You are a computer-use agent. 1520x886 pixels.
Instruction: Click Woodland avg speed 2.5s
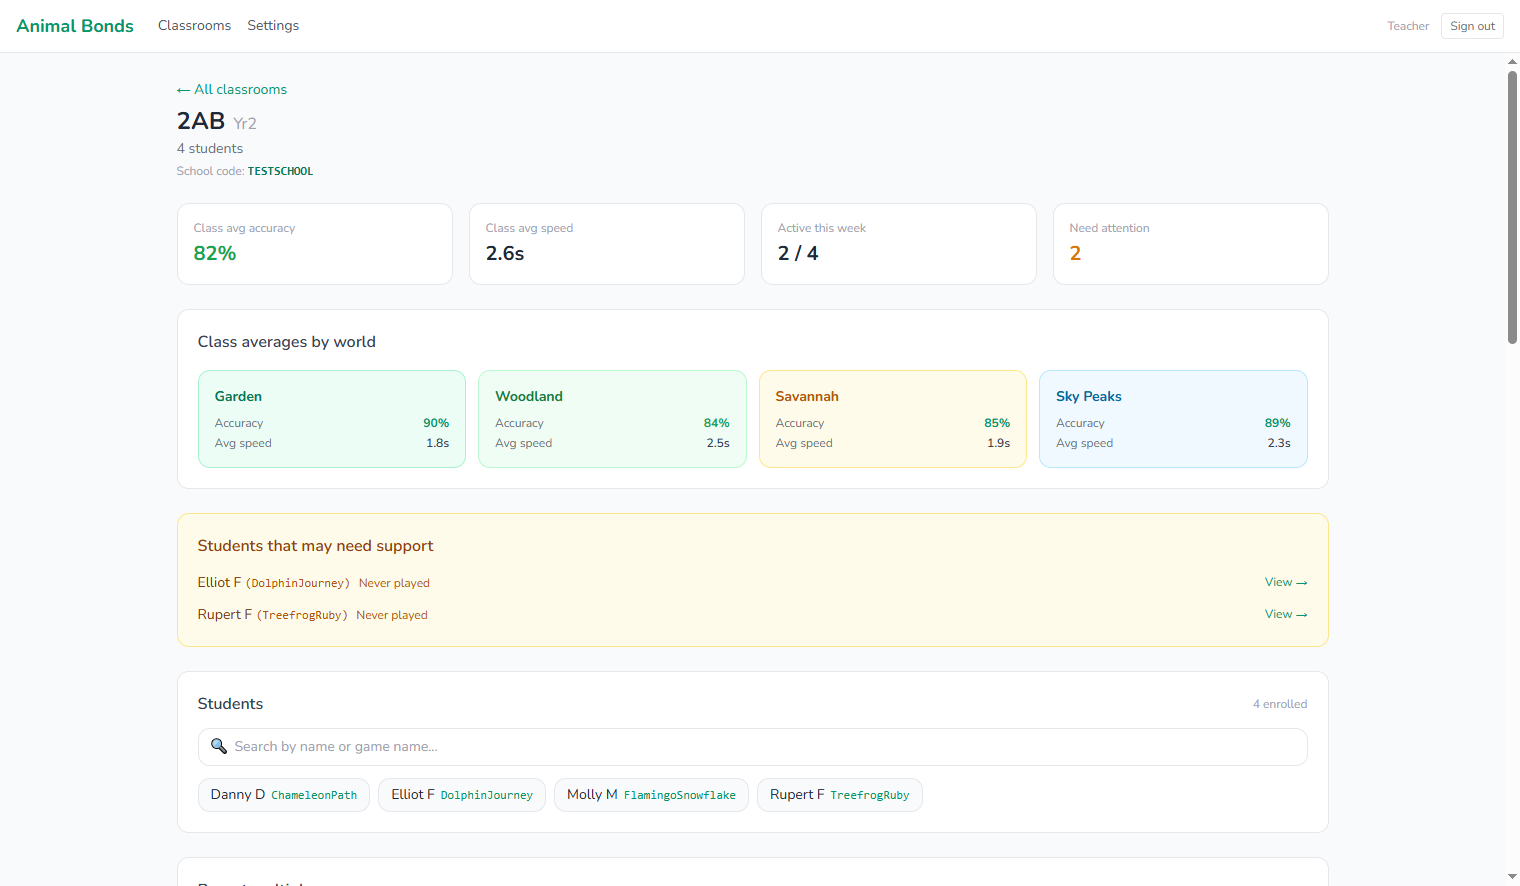[x=718, y=444]
